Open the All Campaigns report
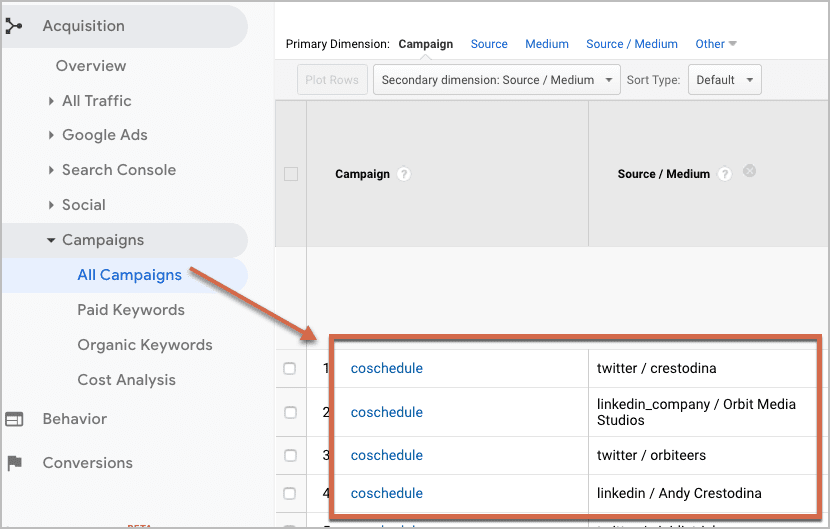The image size is (830, 529). [x=129, y=275]
